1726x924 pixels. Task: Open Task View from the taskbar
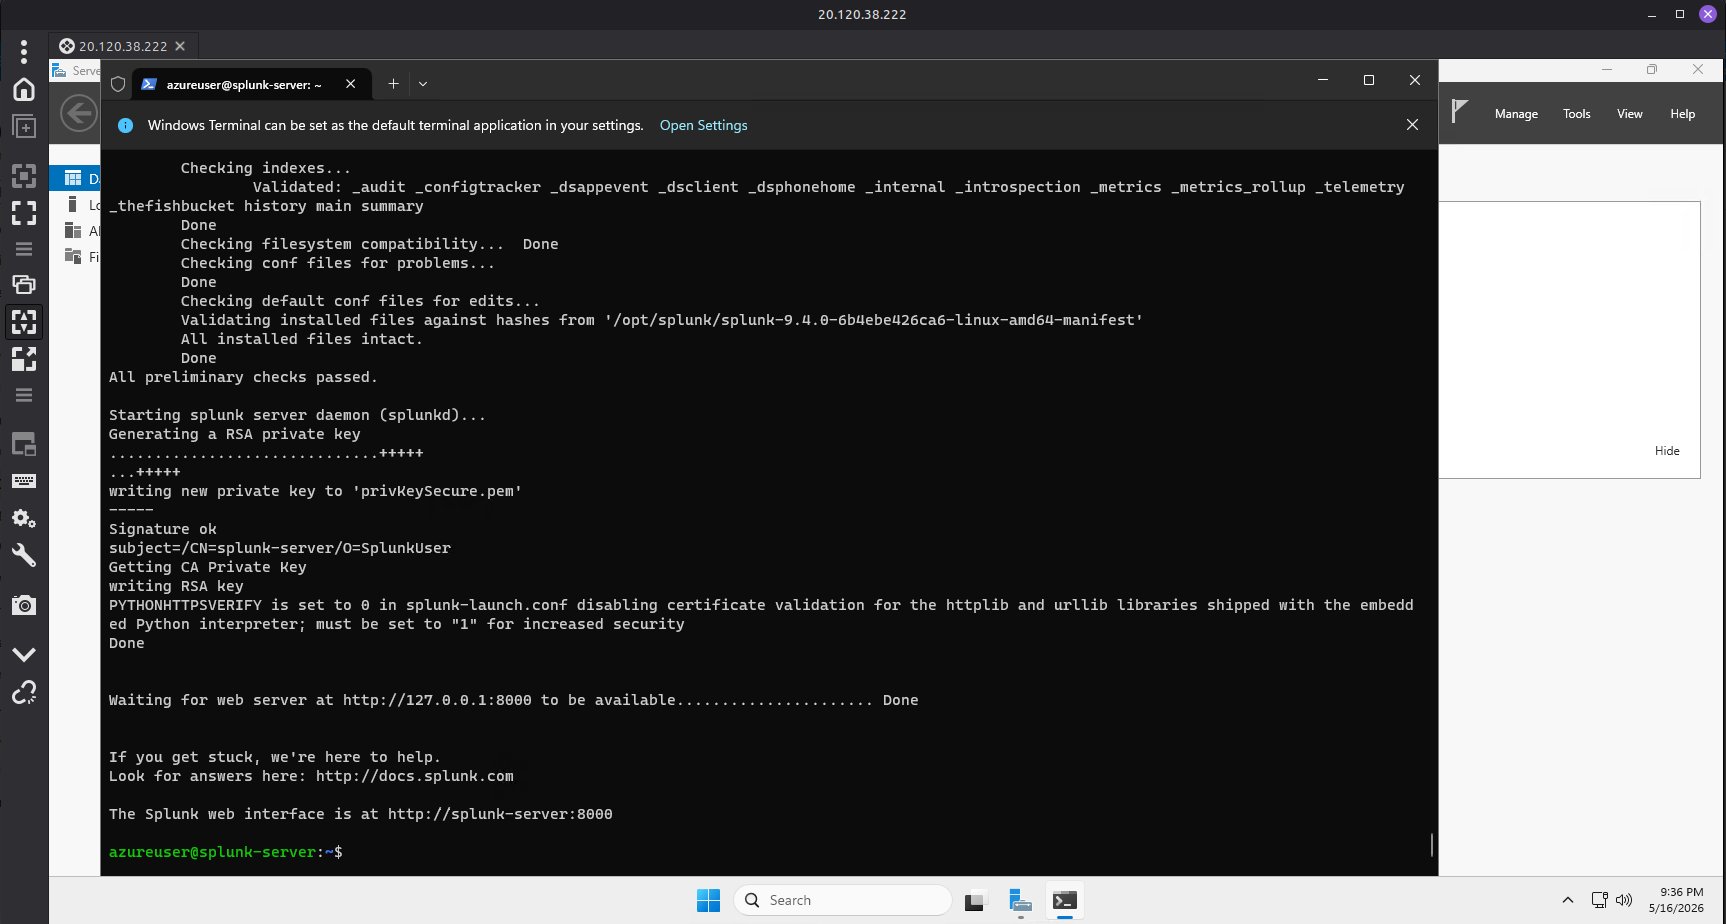click(976, 900)
